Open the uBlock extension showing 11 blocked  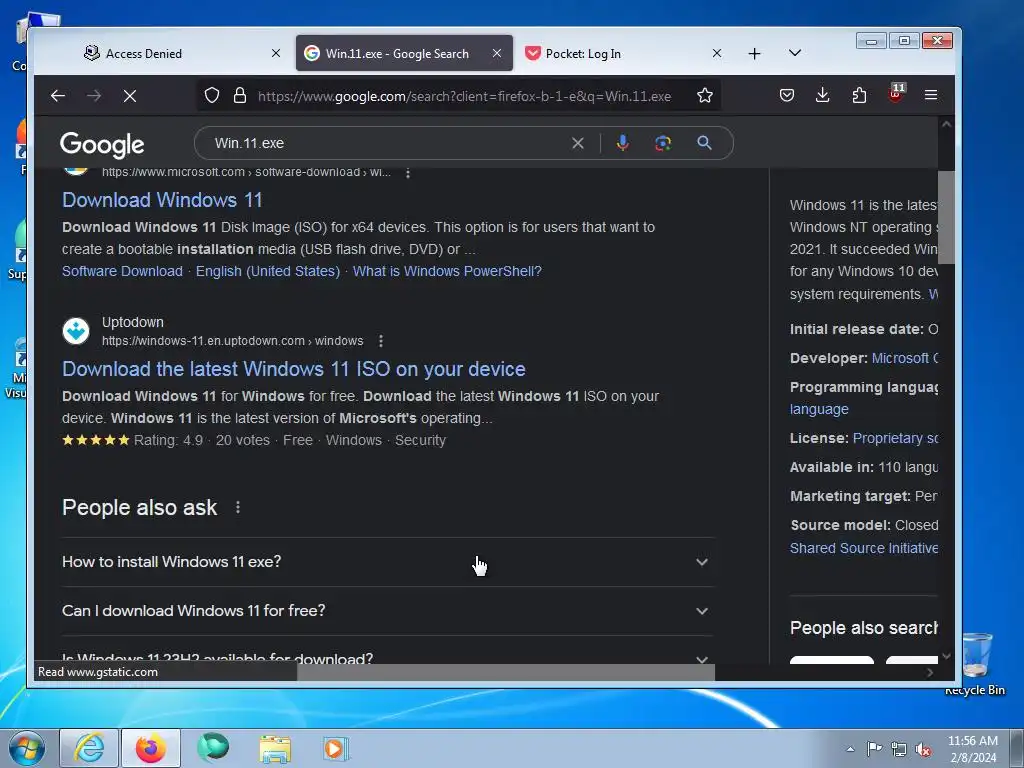896,93
